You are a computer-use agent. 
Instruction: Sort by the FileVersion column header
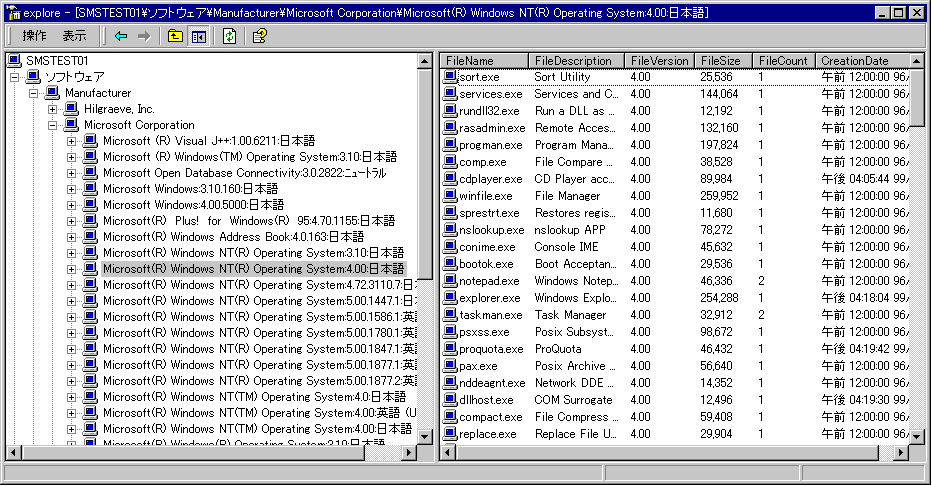[659, 61]
